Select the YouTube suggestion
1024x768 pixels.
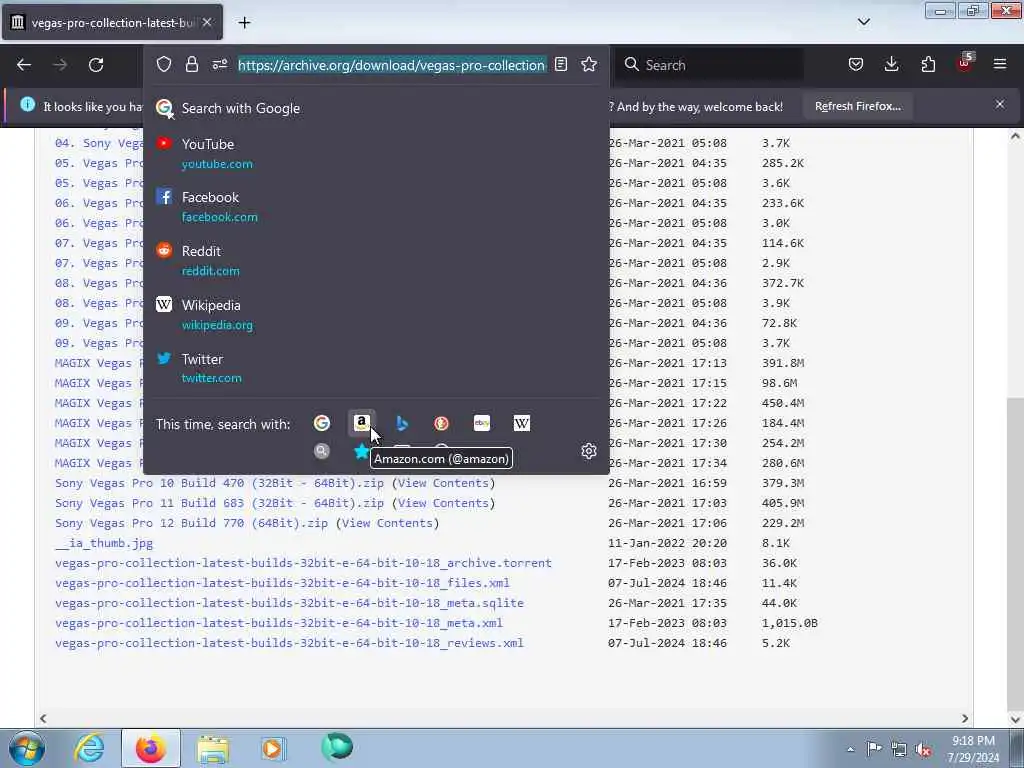(x=376, y=153)
